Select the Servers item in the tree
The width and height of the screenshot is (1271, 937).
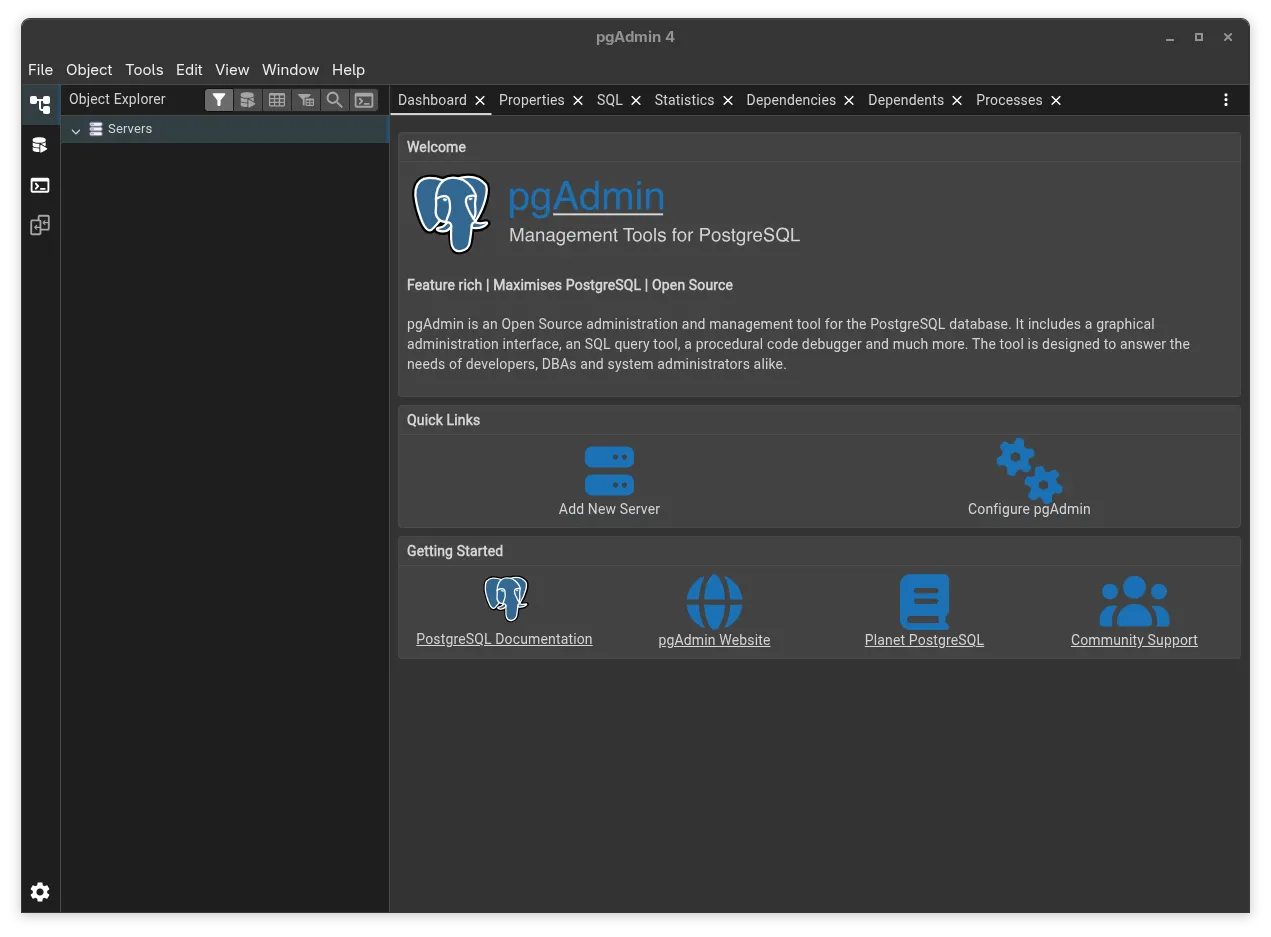[130, 129]
